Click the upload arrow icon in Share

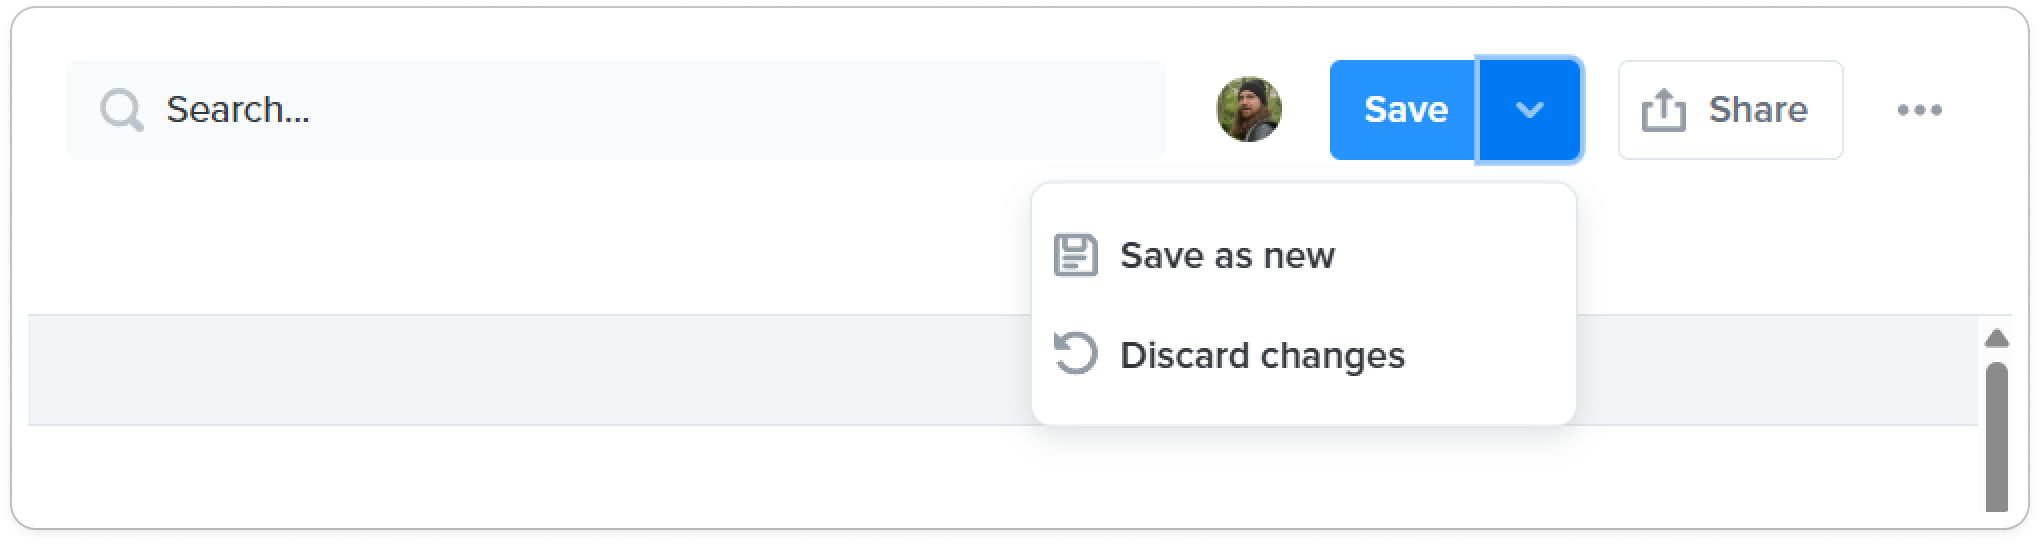pyautogui.click(x=1663, y=110)
